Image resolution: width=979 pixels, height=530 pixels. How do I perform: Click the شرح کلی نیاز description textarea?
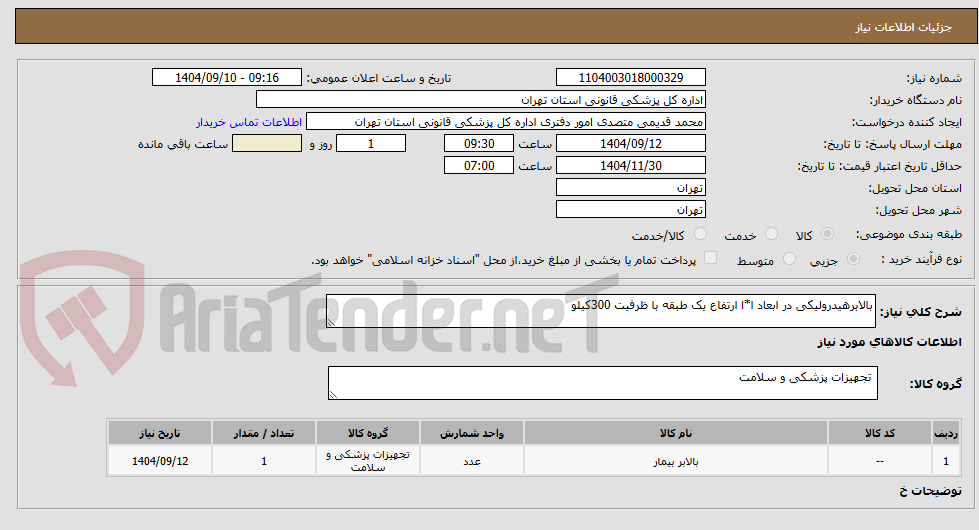tap(601, 311)
